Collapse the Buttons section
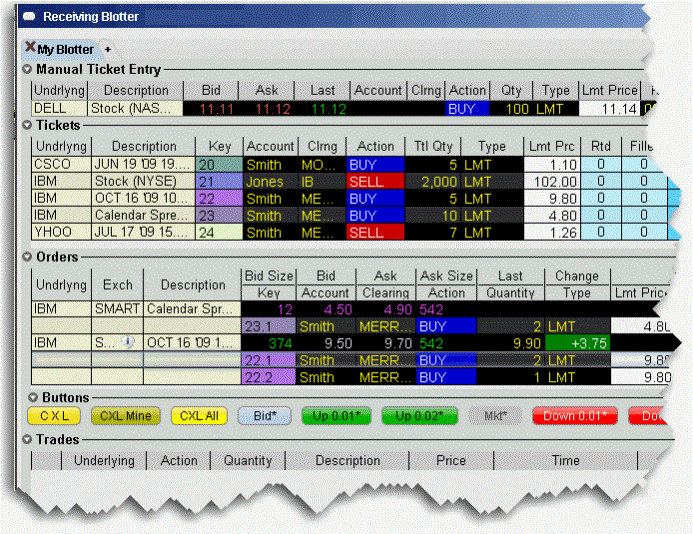 coord(27,398)
